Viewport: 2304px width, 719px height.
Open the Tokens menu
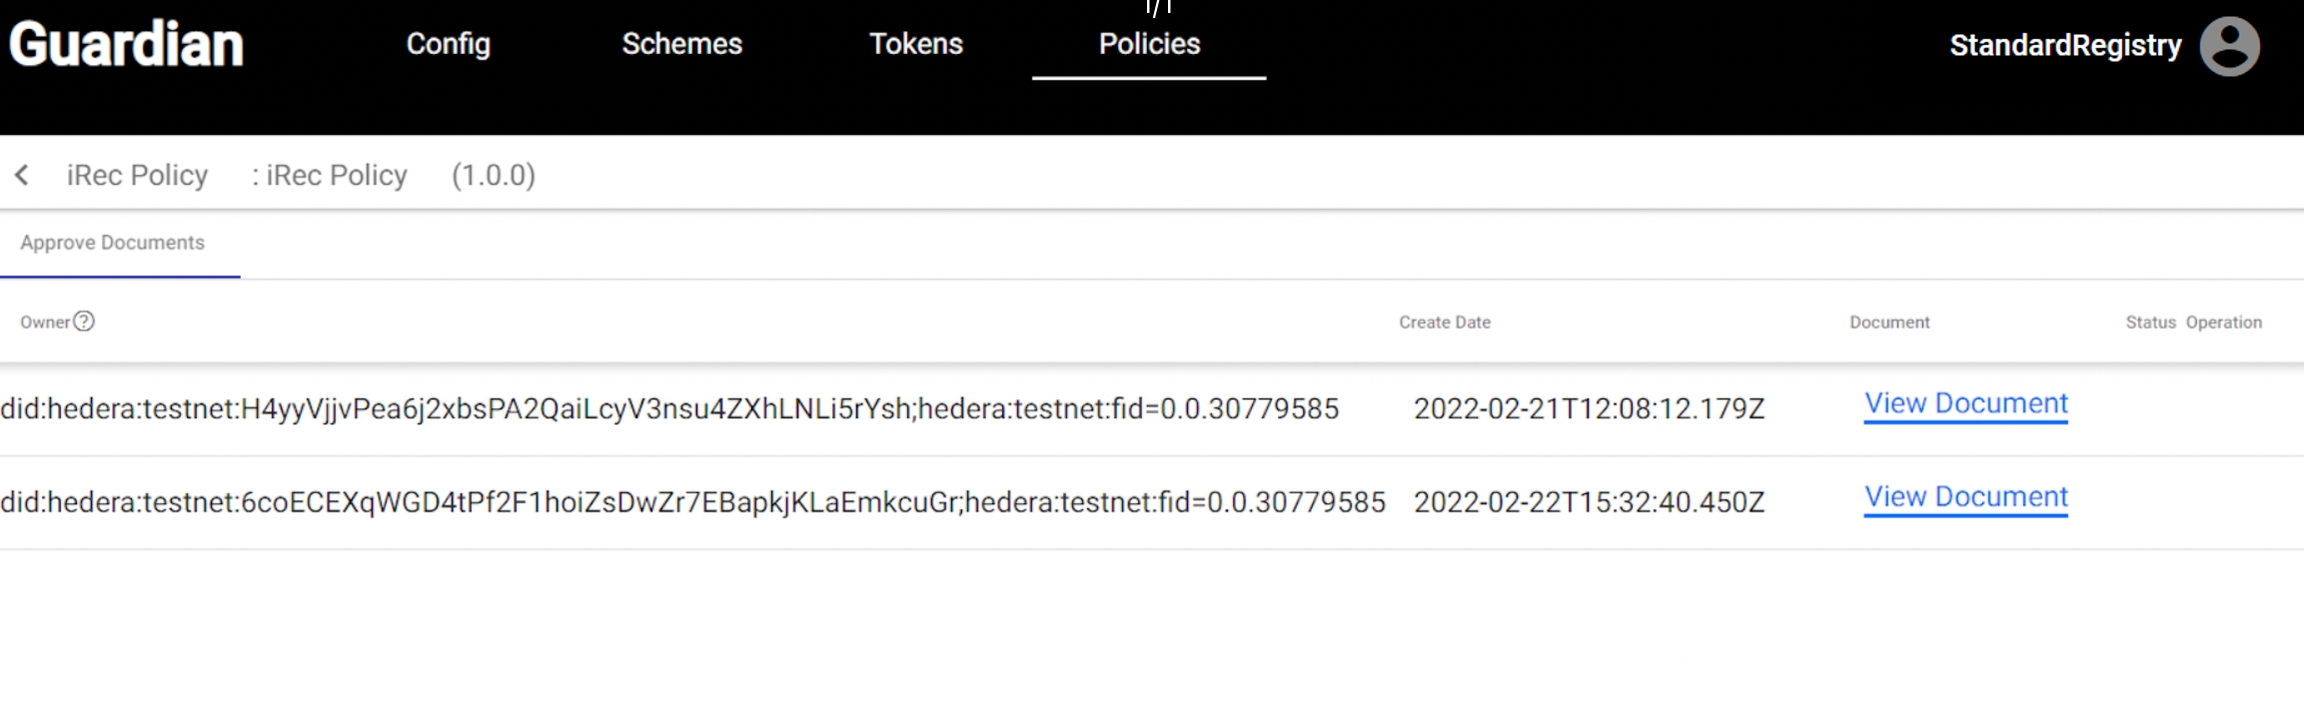(x=915, y=44)
